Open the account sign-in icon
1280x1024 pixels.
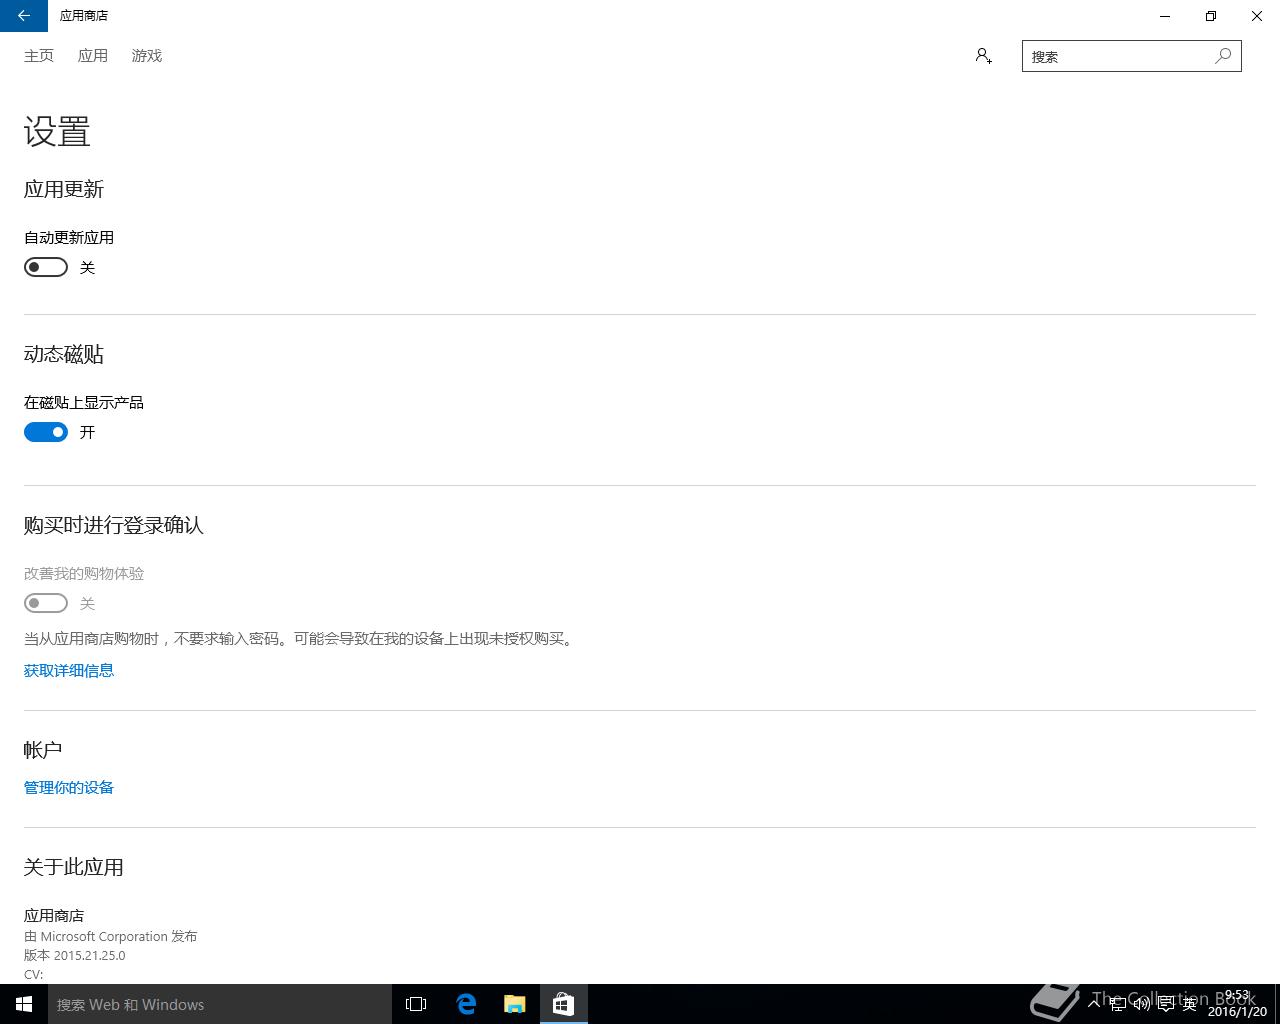point(984,56)
